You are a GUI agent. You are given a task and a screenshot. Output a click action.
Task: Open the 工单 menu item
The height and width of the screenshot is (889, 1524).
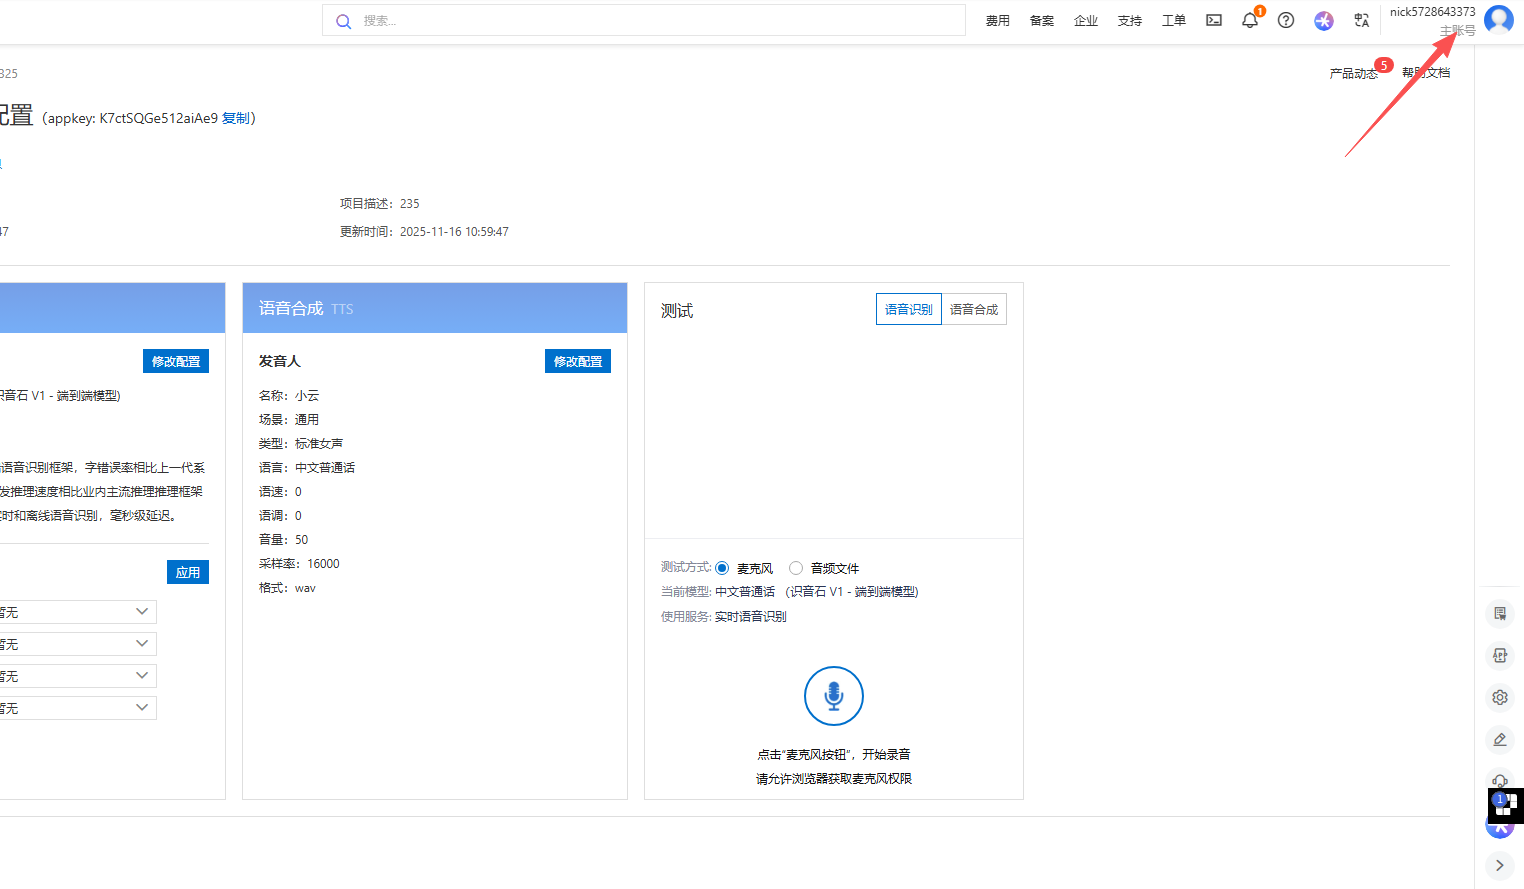pyautogui.click(x=1173, y=19)
